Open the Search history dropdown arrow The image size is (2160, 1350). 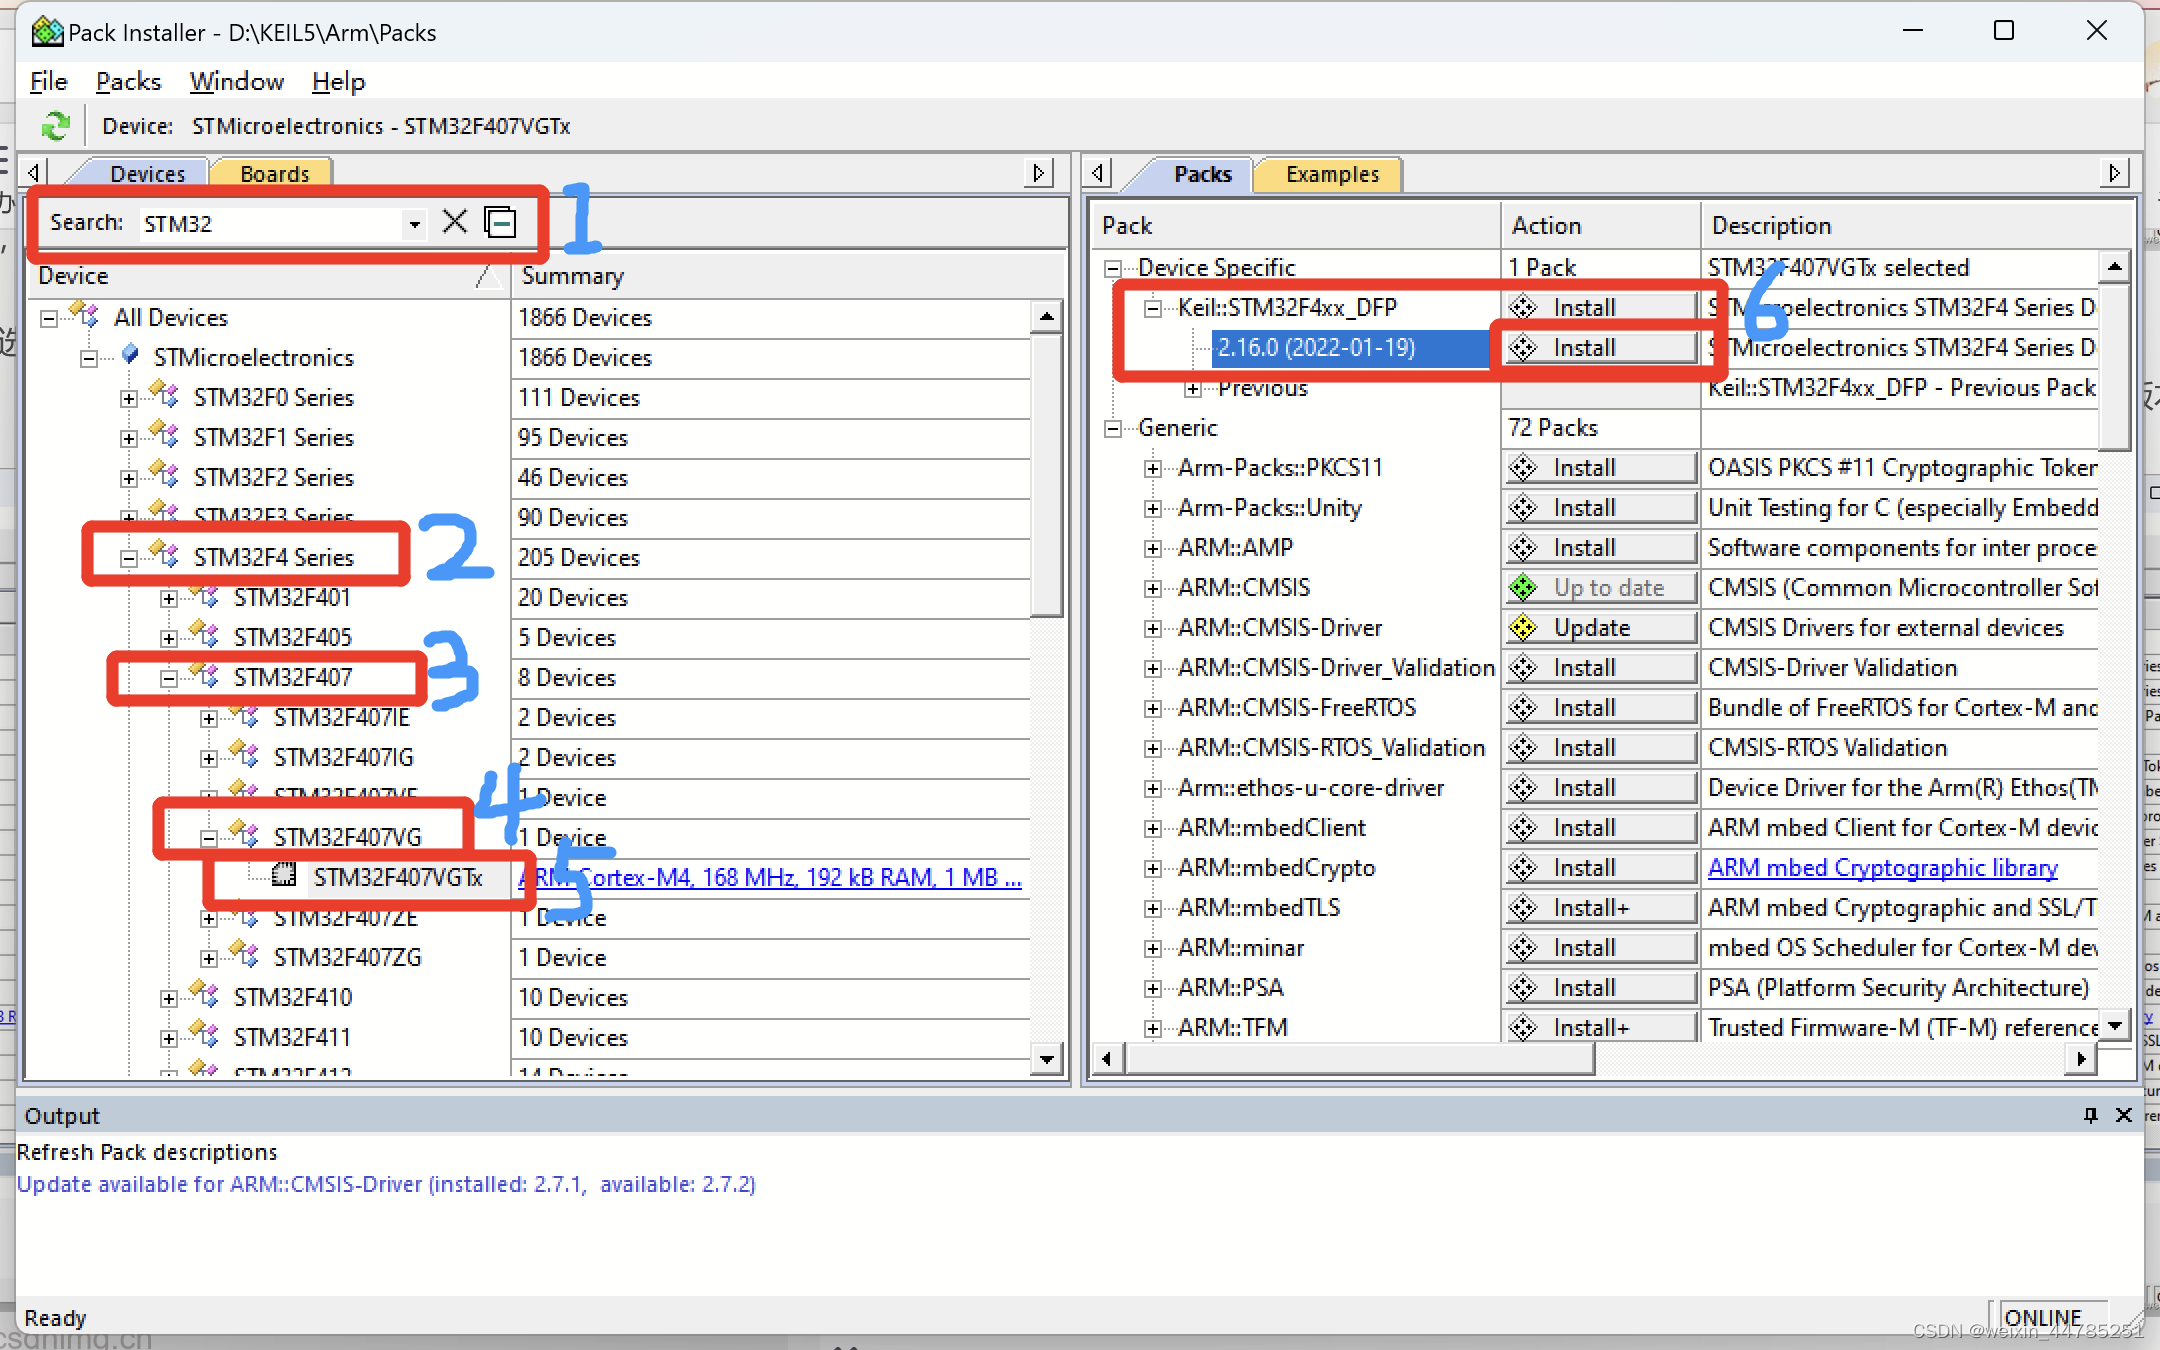[x=414, y=224]
